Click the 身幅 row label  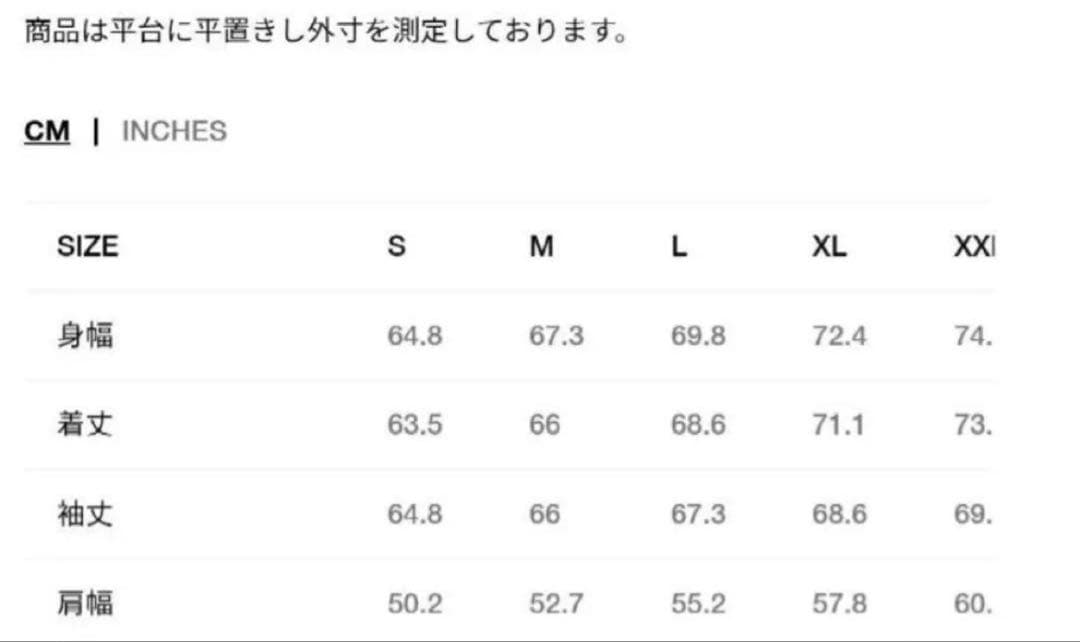(85, 336)
